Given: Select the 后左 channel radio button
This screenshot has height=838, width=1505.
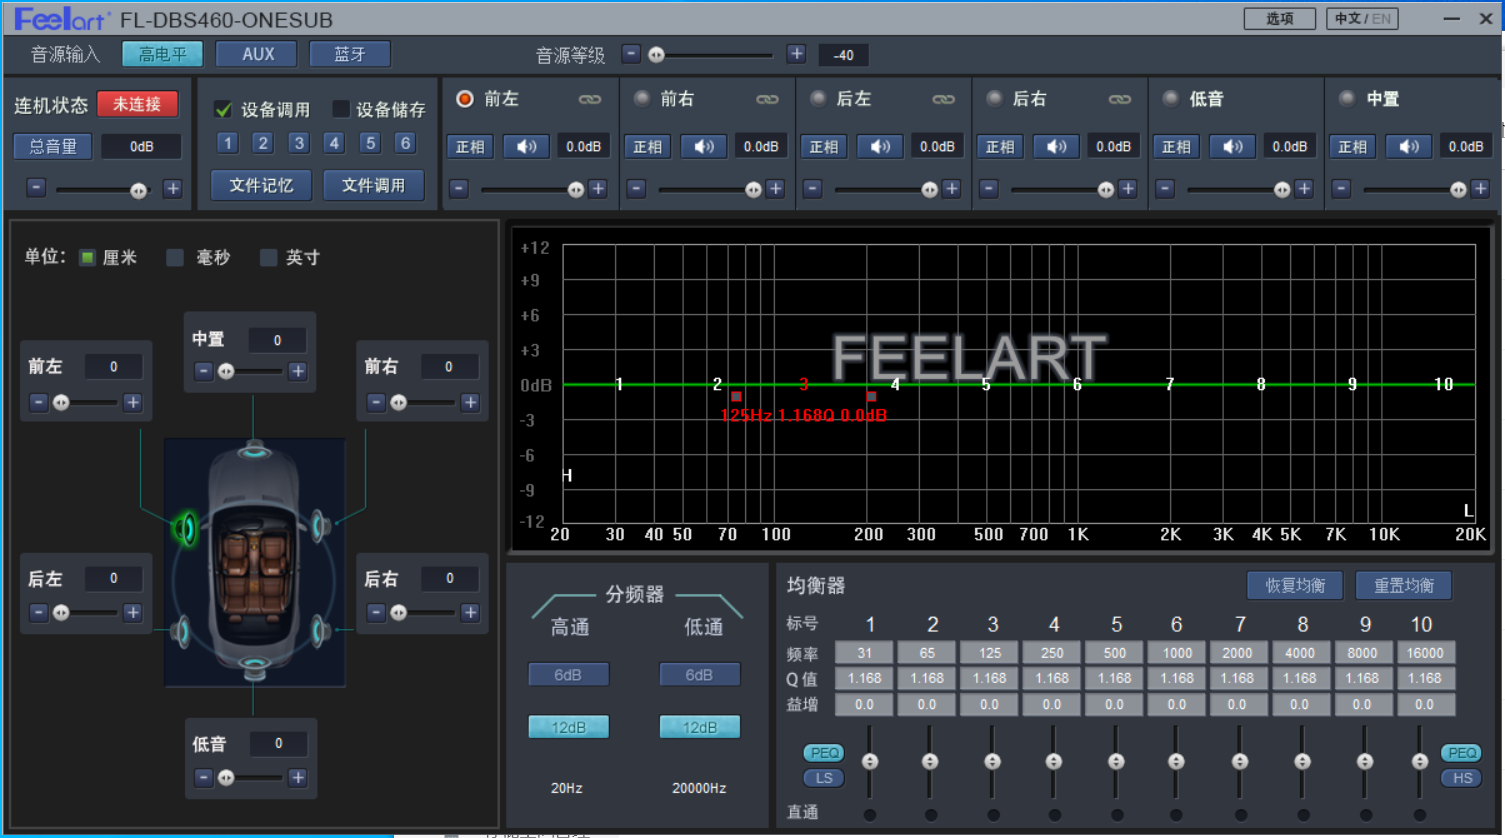Looking at the screenshot, I should click(818, 99).
